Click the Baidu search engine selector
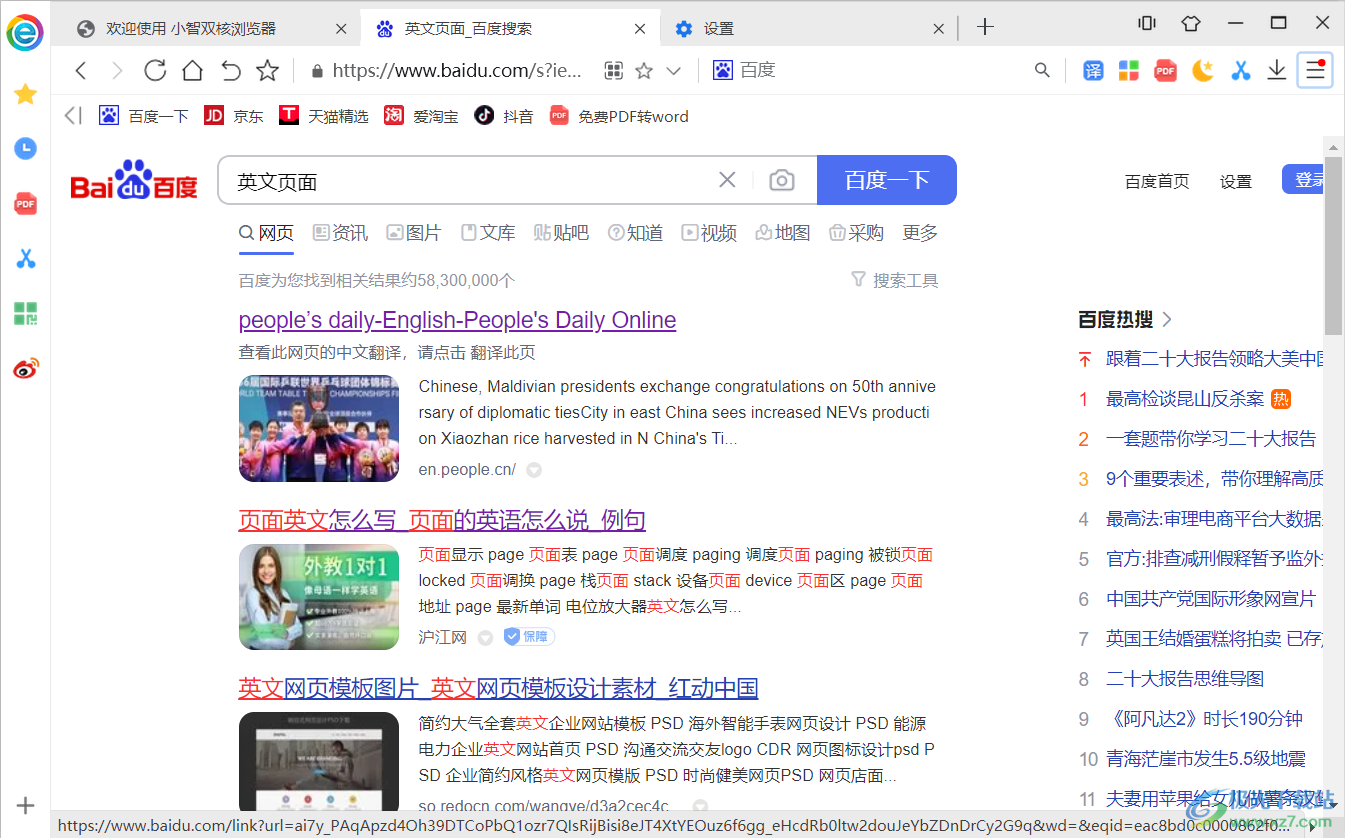 point(744,70)
